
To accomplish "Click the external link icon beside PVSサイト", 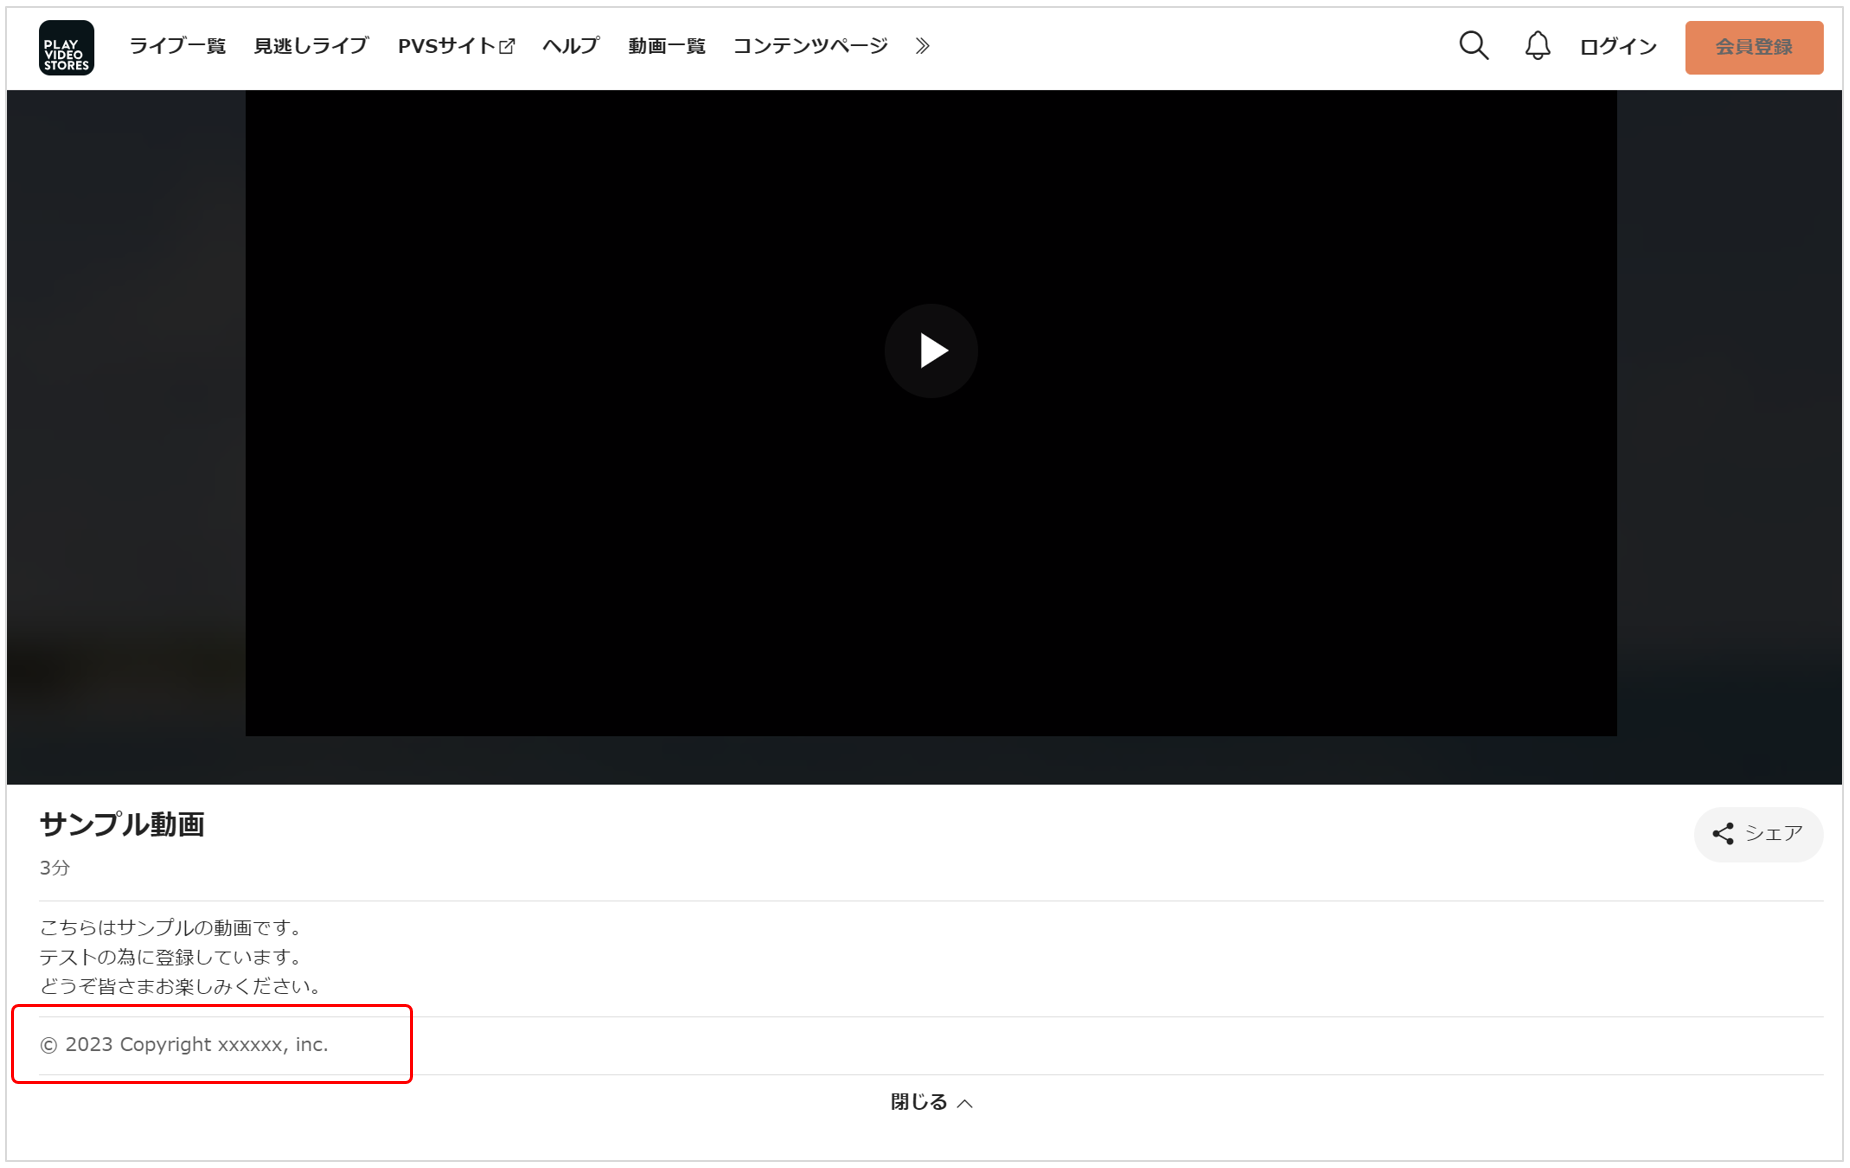I will (507, 47).
